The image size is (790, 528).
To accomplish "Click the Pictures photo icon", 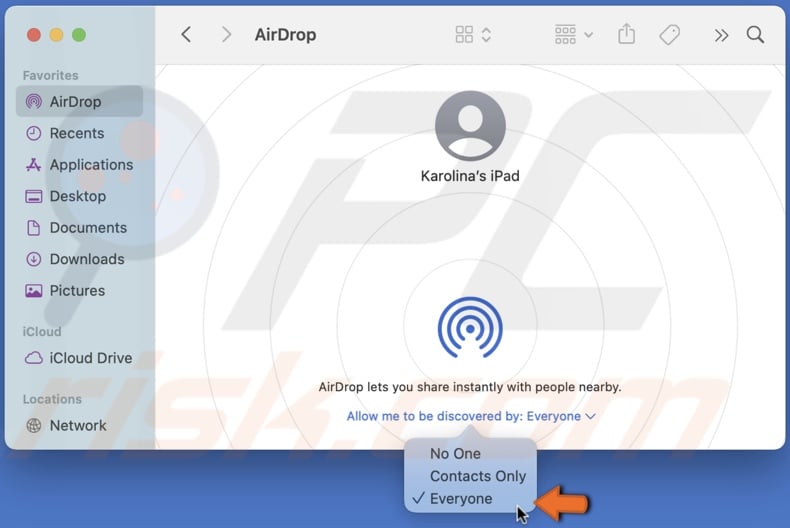I will tap(34, 291).
